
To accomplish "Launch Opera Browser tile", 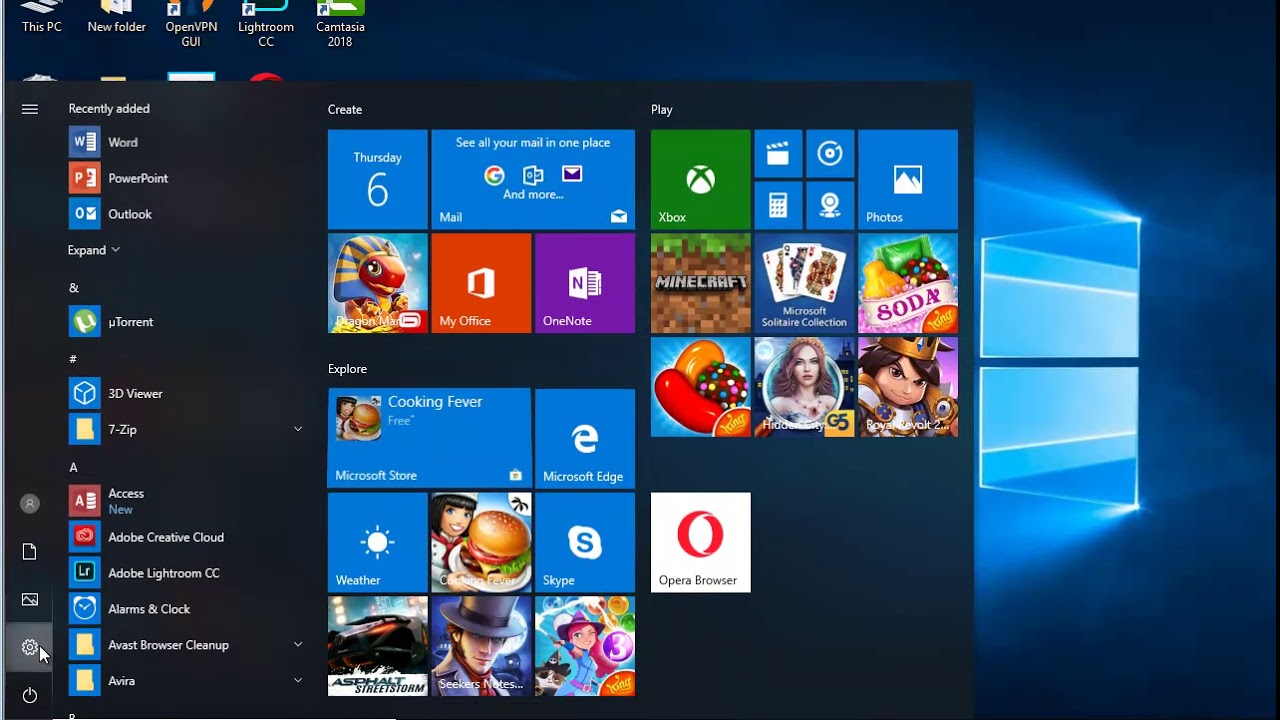I will coord(700,542).
